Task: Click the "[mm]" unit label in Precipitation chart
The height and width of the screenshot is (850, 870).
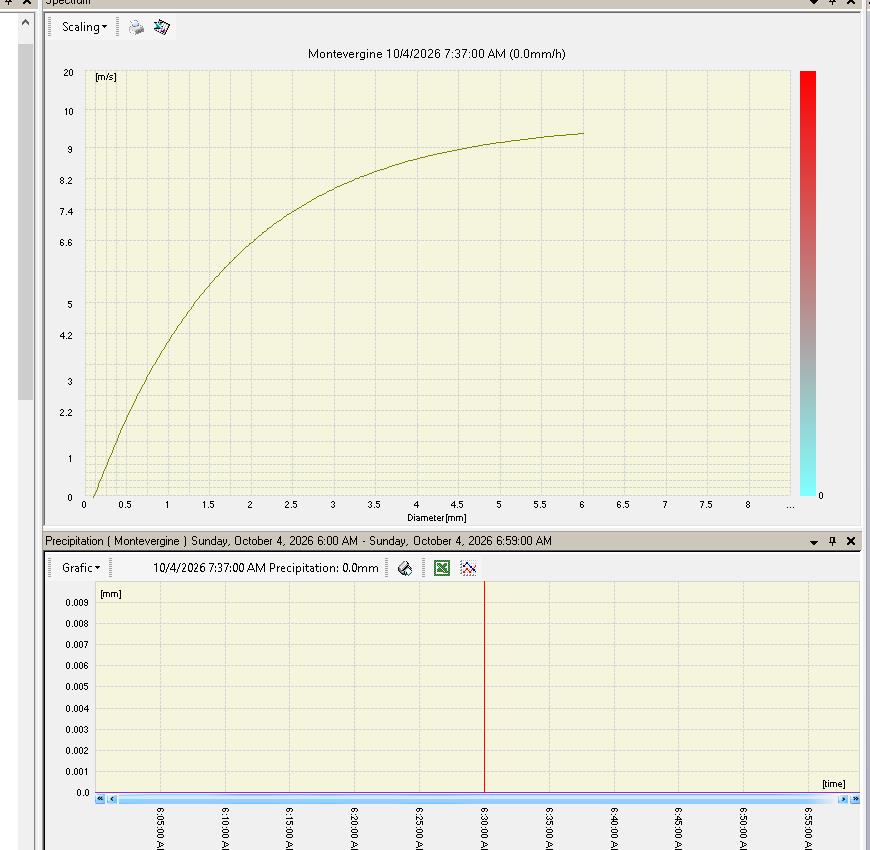Action: point(111,594)
